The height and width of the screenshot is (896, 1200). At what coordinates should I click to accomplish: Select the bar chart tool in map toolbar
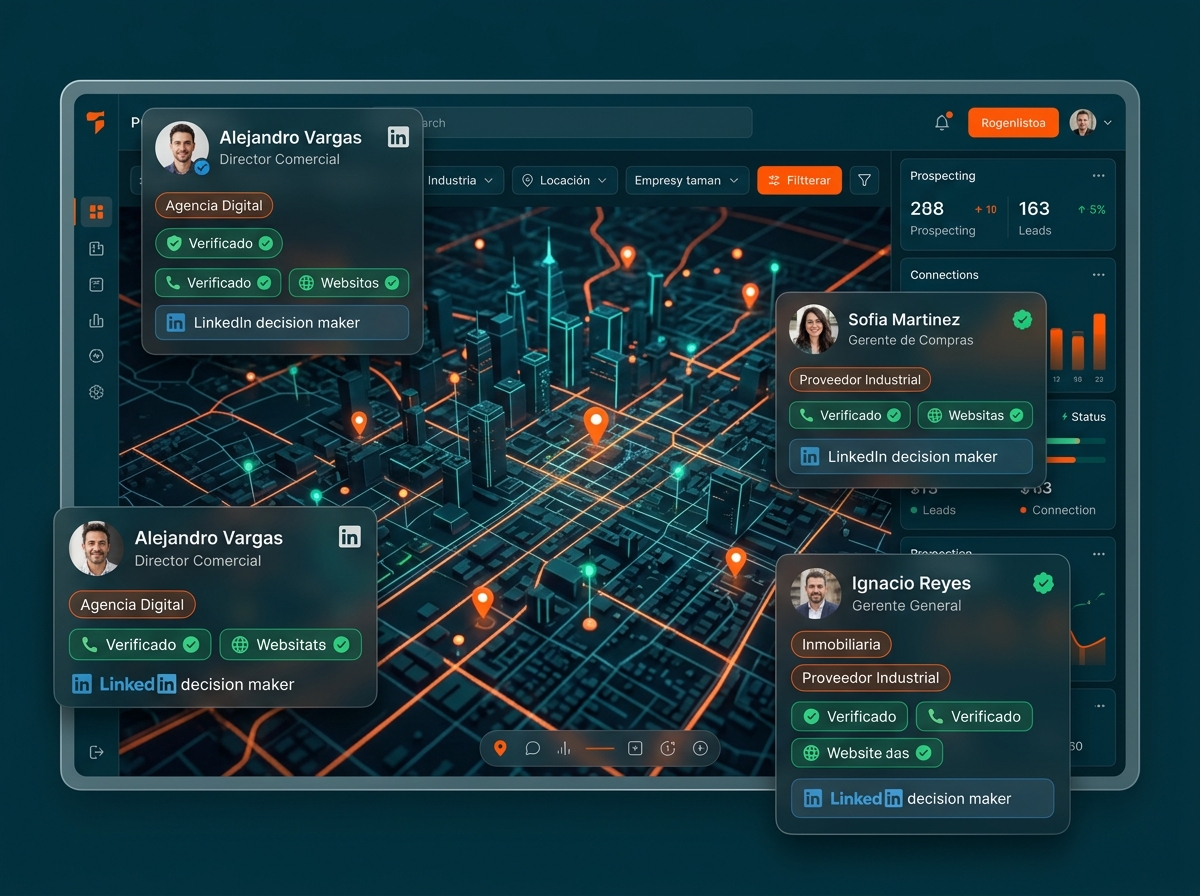564,748
